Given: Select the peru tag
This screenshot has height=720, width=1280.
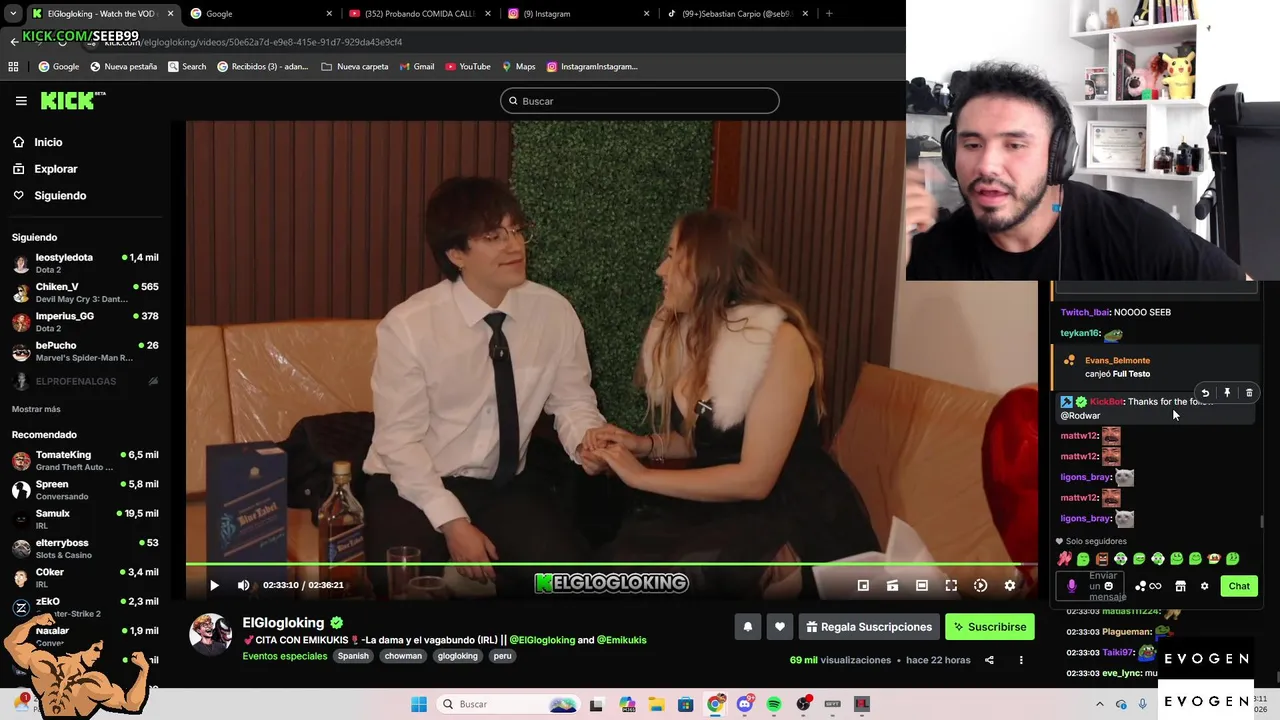Looking at the screenshot, I should pos(502,656).
